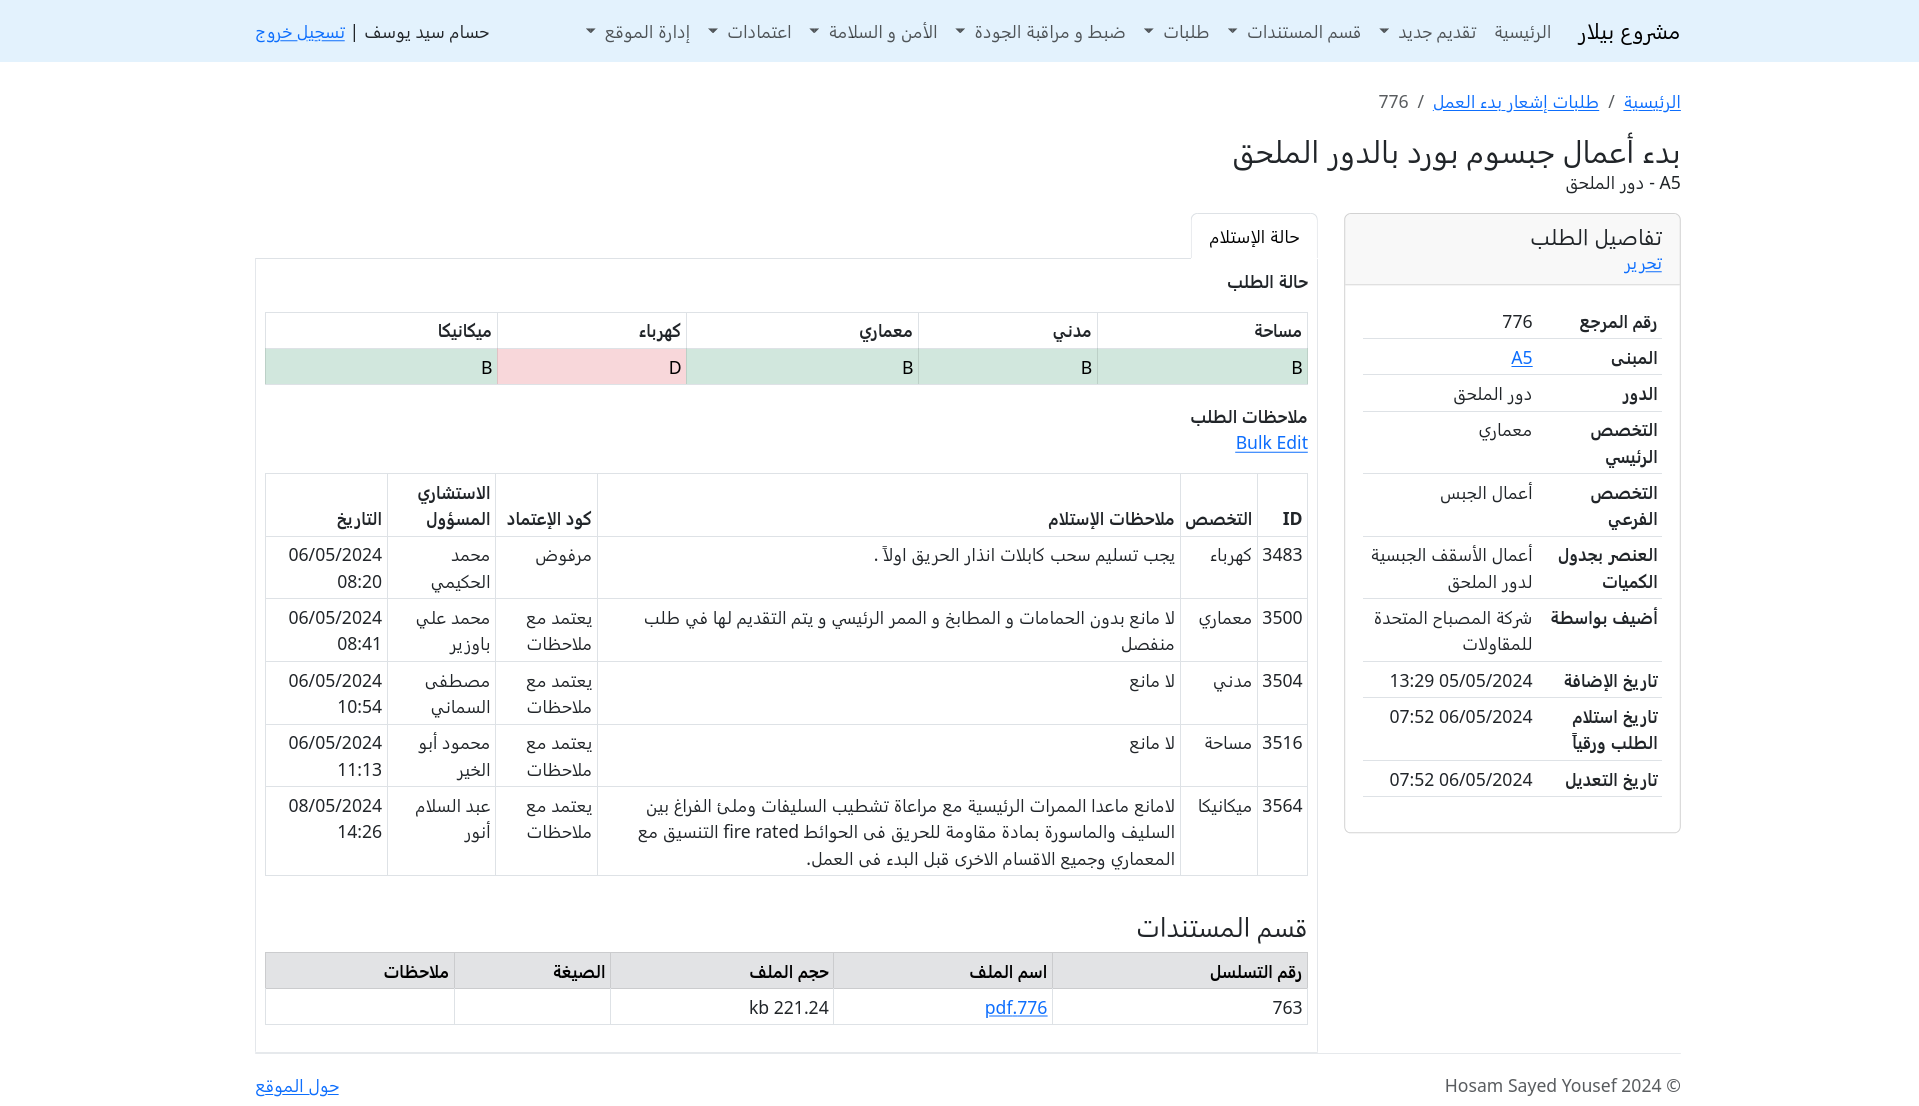Open إدارة الموقع dropdown menu
Screen dimensions: 1919x1106
[637, 32]
